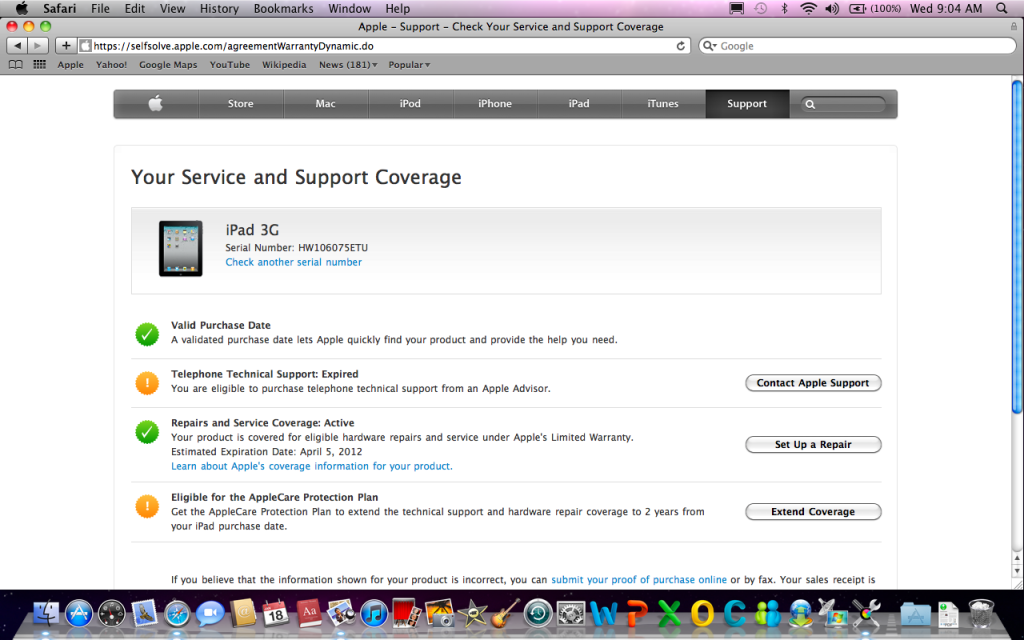Click the Apple logo in site navigation
Viewport: 1024px width, 640px height.
tap(155, 104)
